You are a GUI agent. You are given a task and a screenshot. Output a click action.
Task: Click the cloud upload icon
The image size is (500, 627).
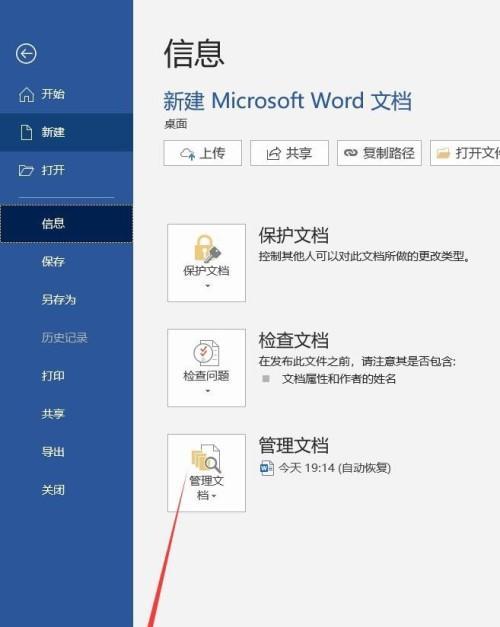(187, 154)
